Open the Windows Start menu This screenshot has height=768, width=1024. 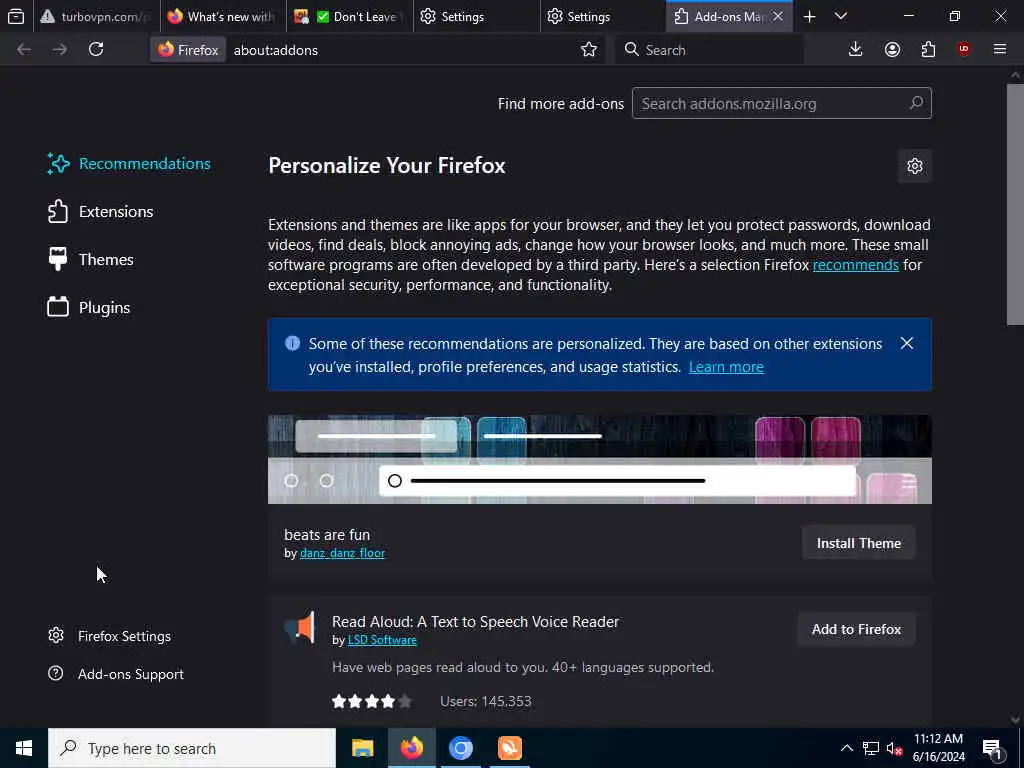pos(24,748)
